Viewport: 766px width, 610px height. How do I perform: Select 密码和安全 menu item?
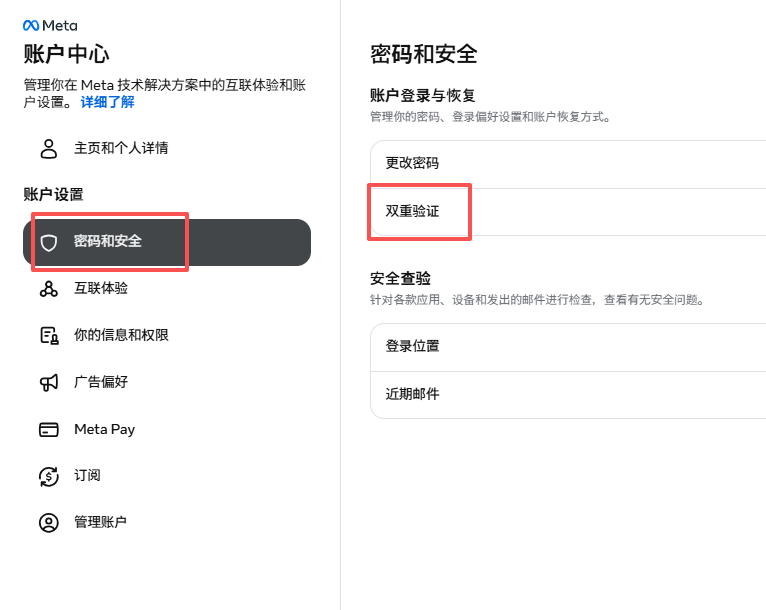167,242
